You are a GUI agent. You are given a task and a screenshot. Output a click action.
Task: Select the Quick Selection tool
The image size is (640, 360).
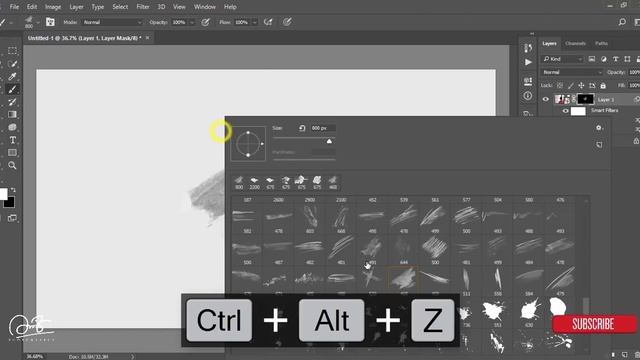[12, 64]
